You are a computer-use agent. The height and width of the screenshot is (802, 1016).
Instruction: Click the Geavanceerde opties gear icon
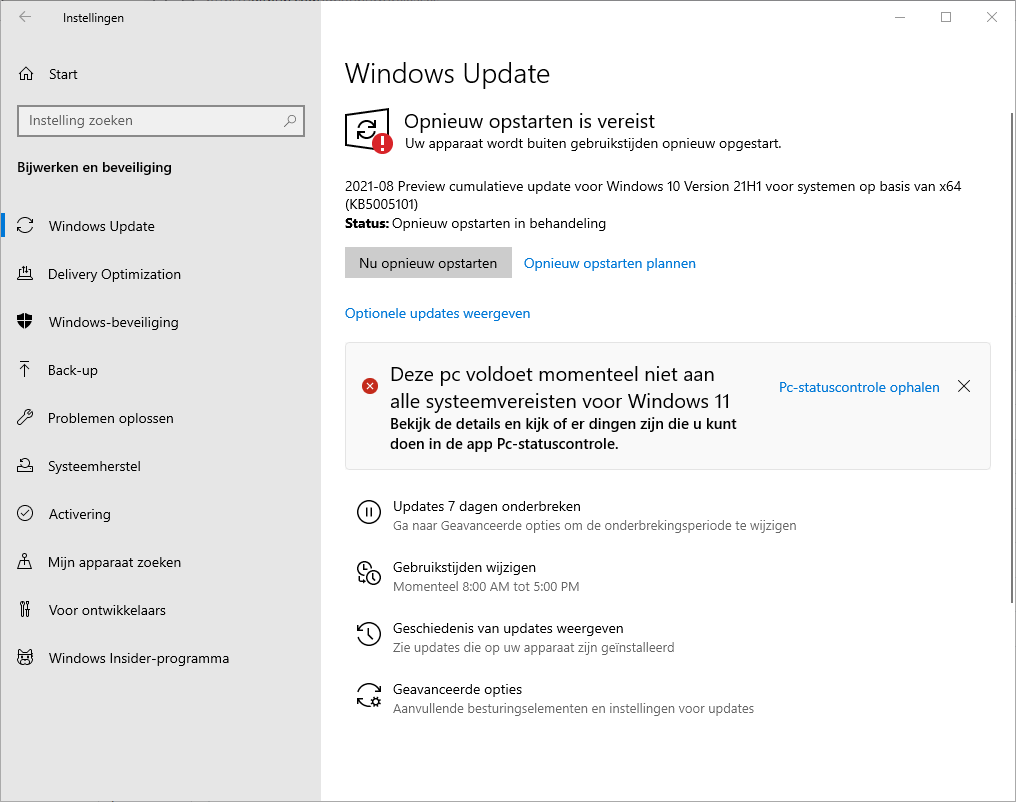(x=368, y=696)
